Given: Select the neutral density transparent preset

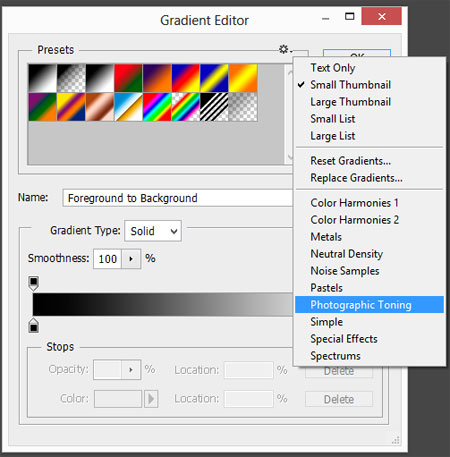Looking at the screenshot, I should coord(243,107).
